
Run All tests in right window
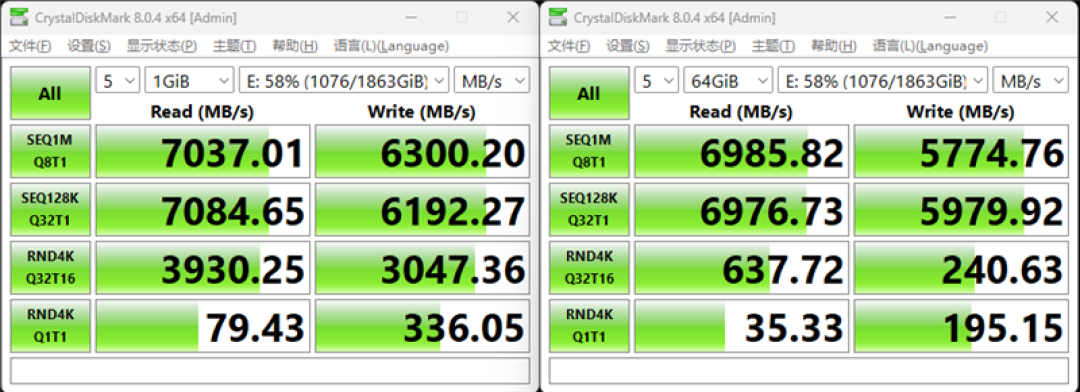[x=589, y=94]
